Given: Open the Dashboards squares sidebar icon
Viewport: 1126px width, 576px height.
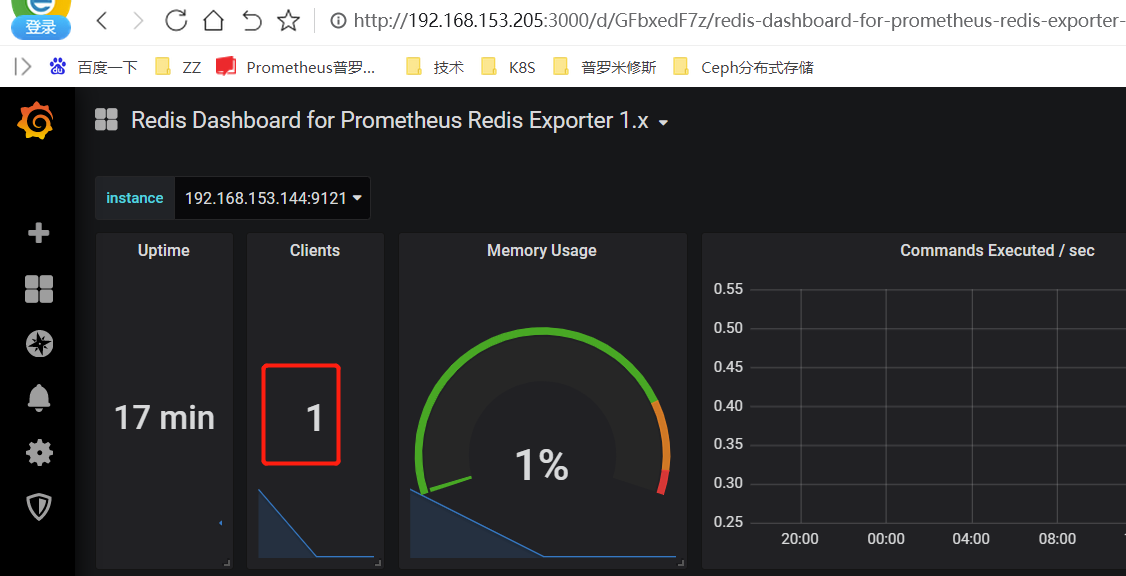Looking at the screenshot, I should (x=39, y=289).
